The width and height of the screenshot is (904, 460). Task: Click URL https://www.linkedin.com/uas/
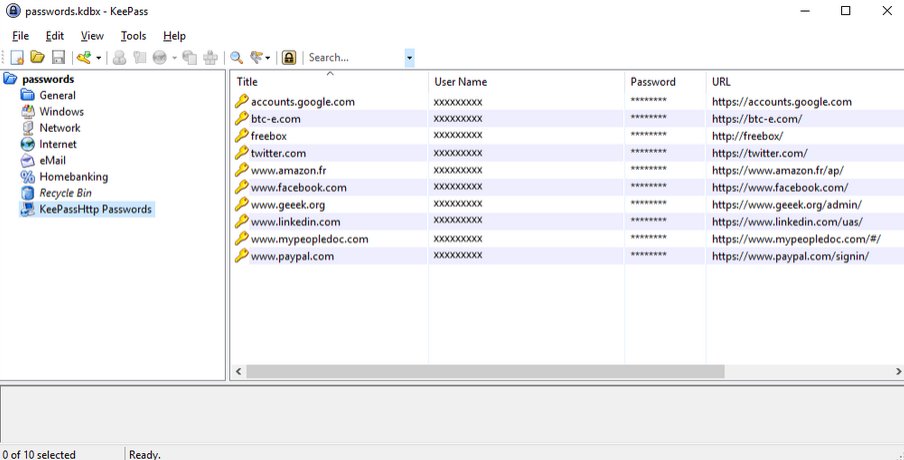788,222
